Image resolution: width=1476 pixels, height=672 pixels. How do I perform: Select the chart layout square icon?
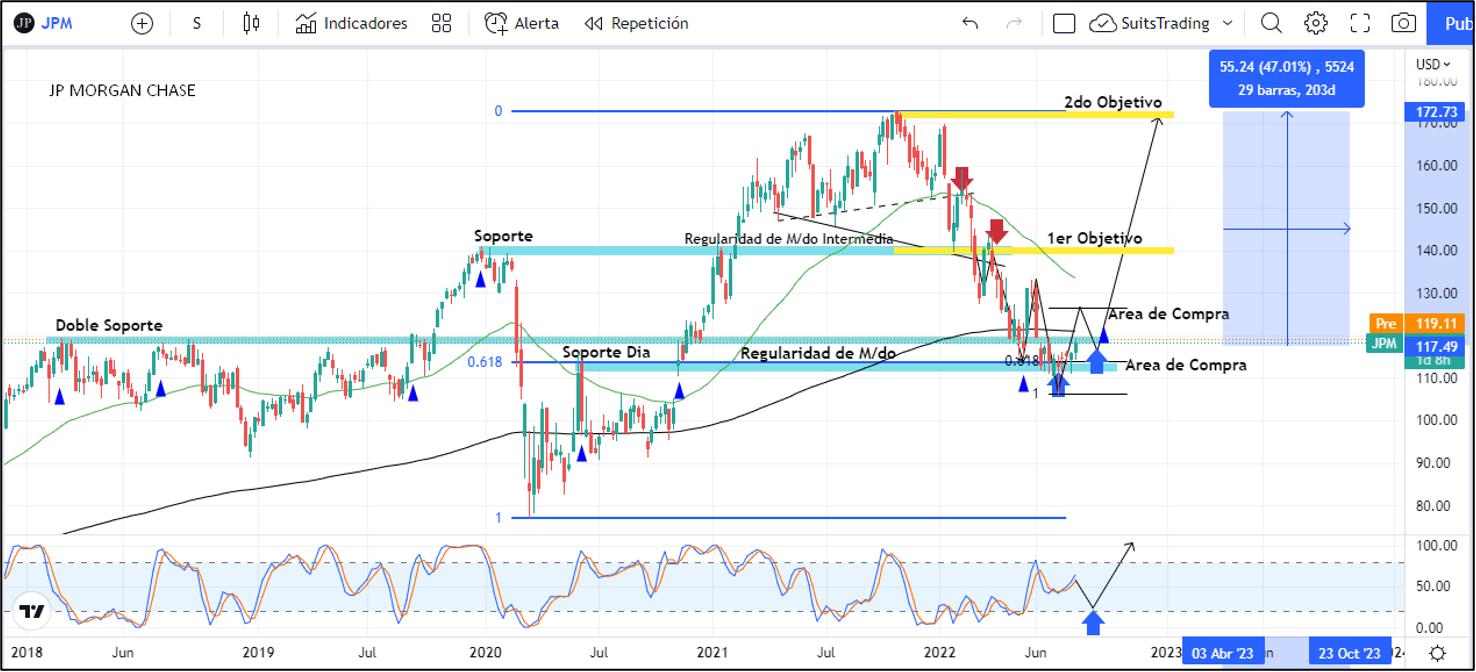tap(1064, 23)
